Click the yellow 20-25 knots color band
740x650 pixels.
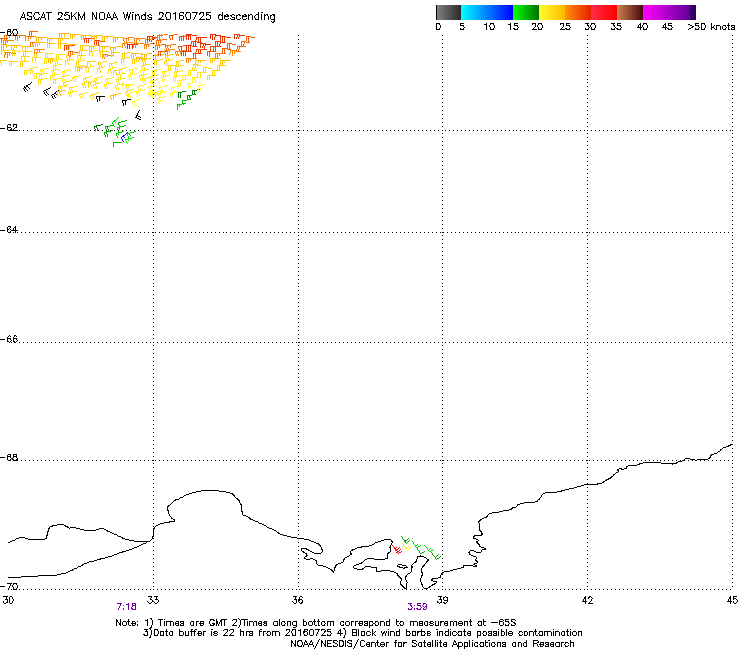552,12
